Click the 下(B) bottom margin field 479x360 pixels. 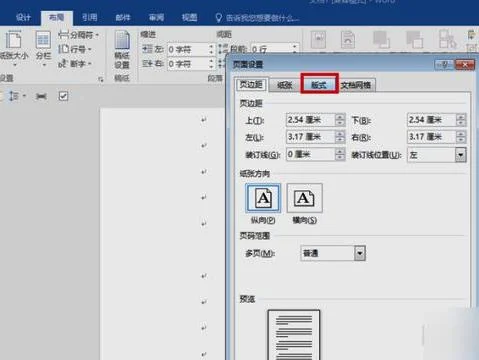click(432, 120)
